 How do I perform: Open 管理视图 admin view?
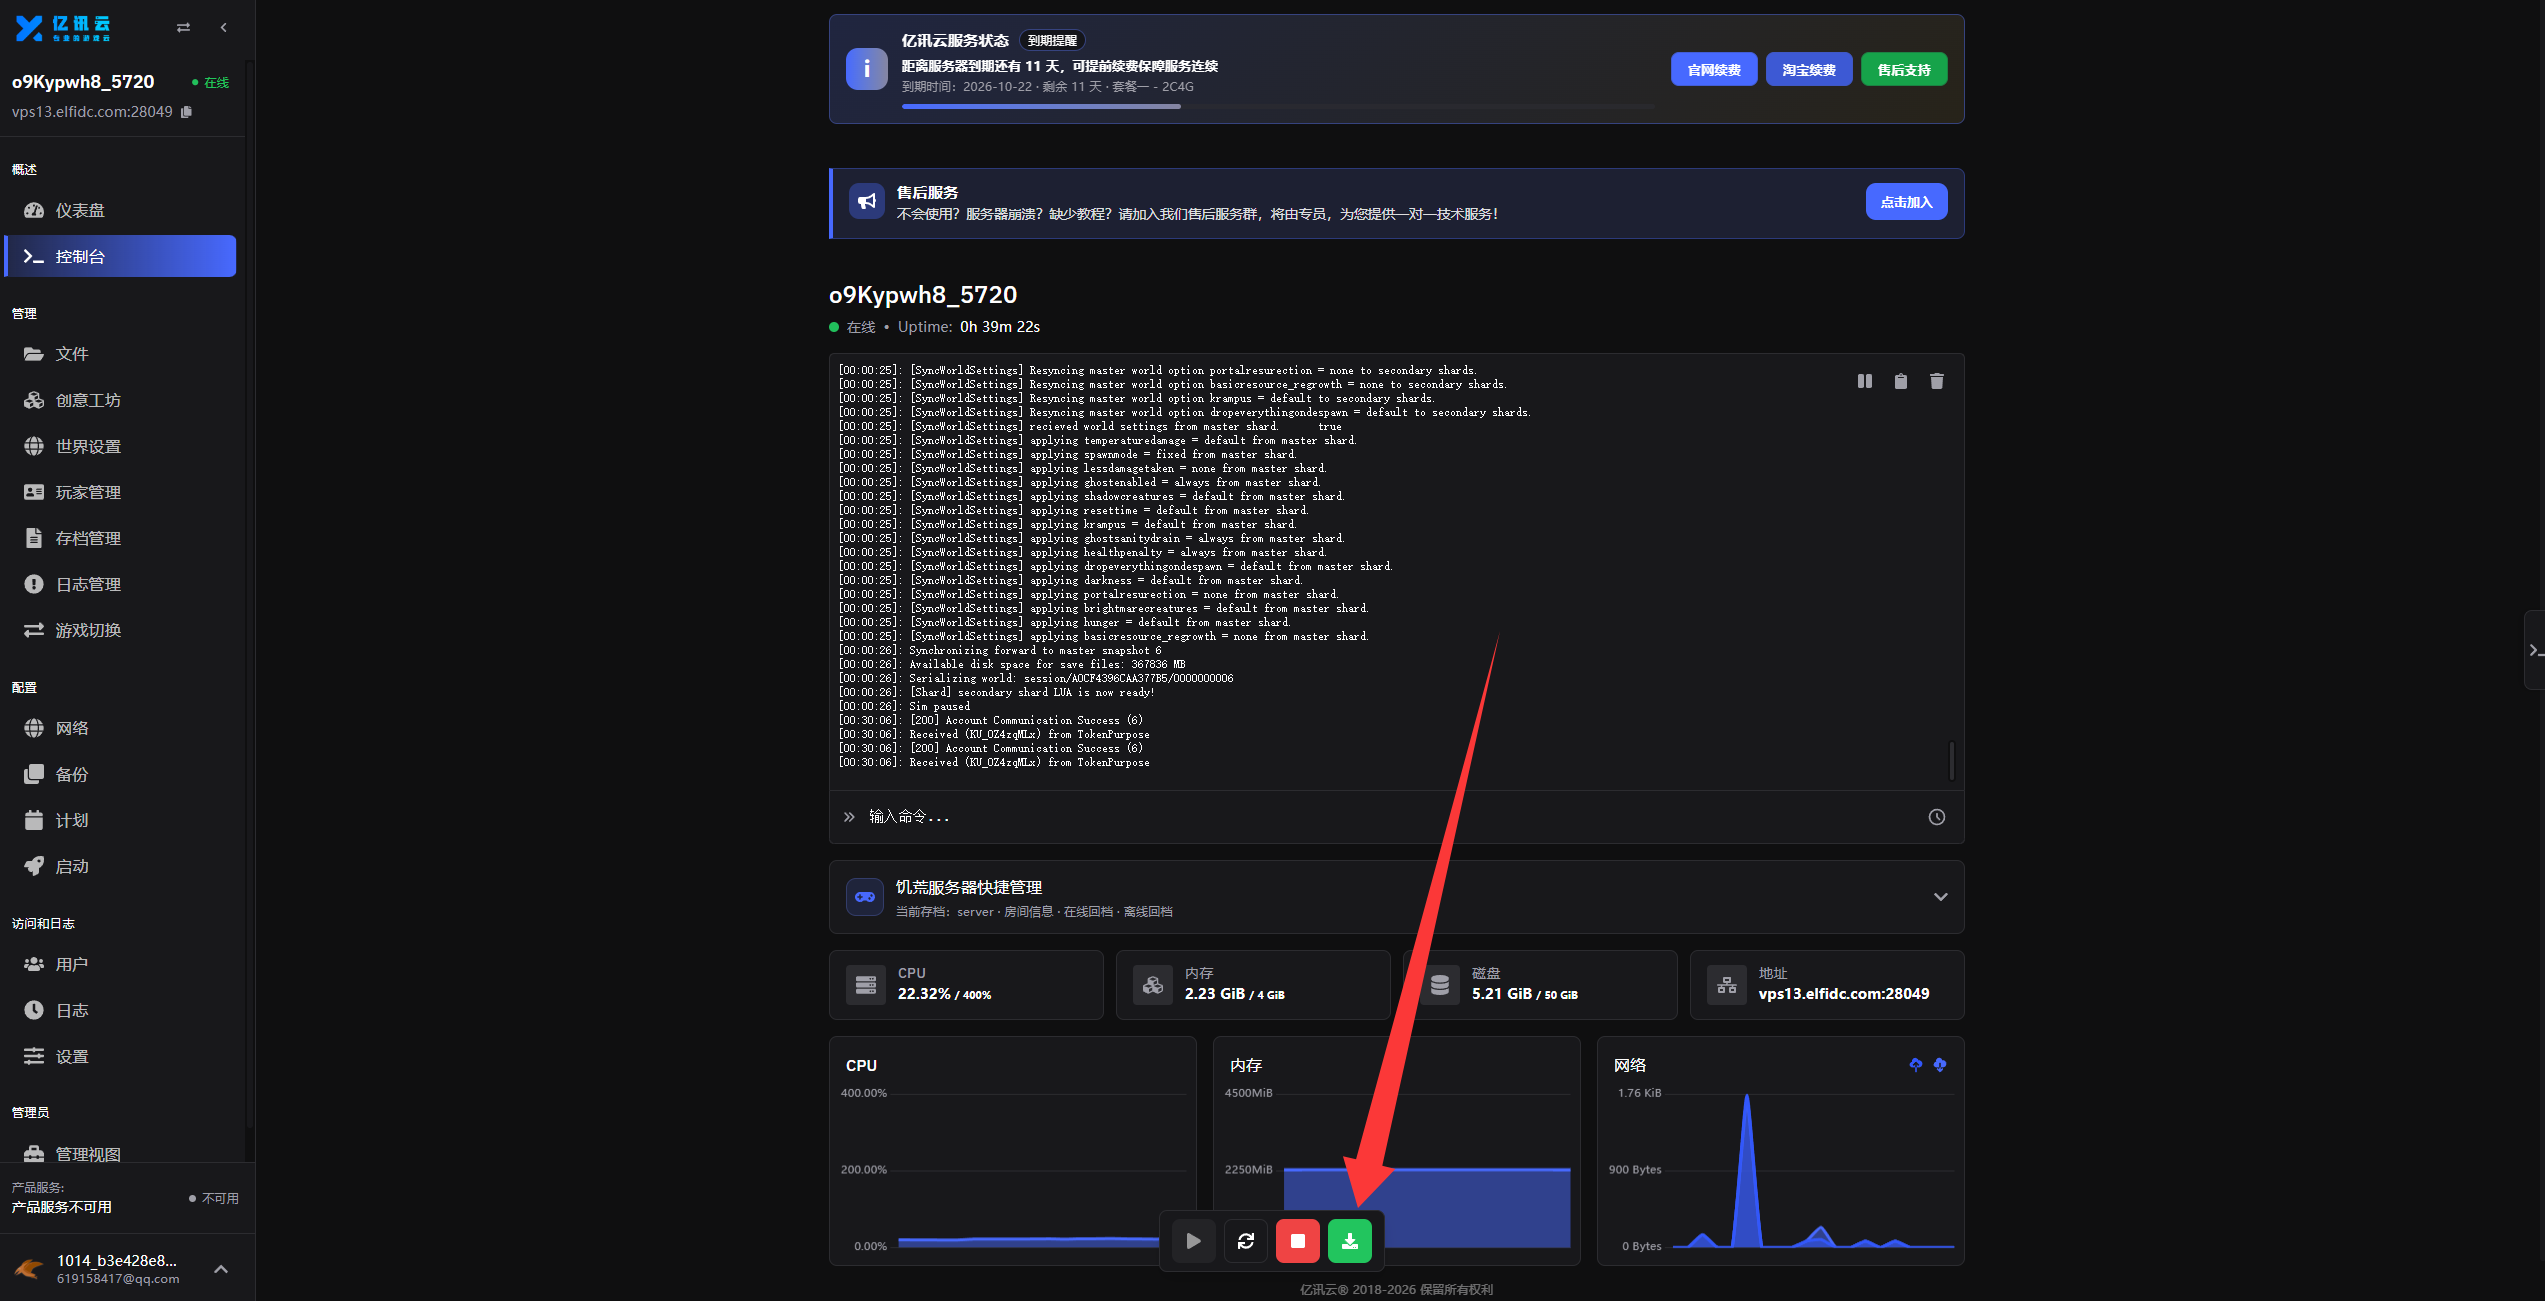[x=120, y=1152]
